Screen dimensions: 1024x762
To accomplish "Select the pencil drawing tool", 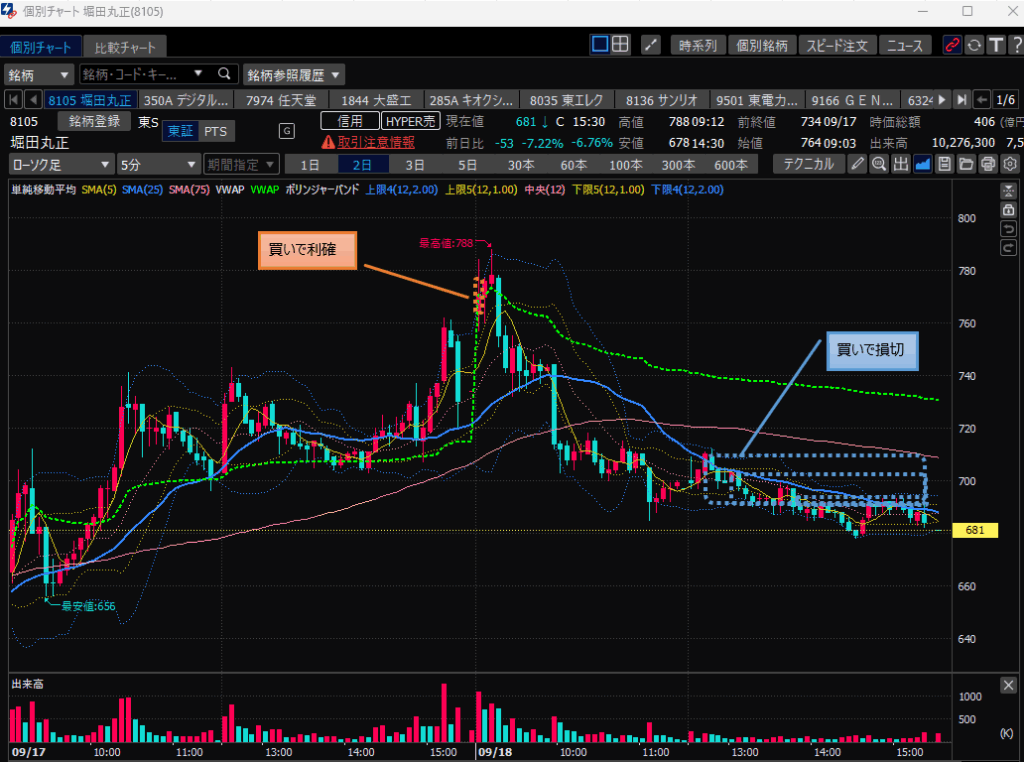I will click(858, 165).
